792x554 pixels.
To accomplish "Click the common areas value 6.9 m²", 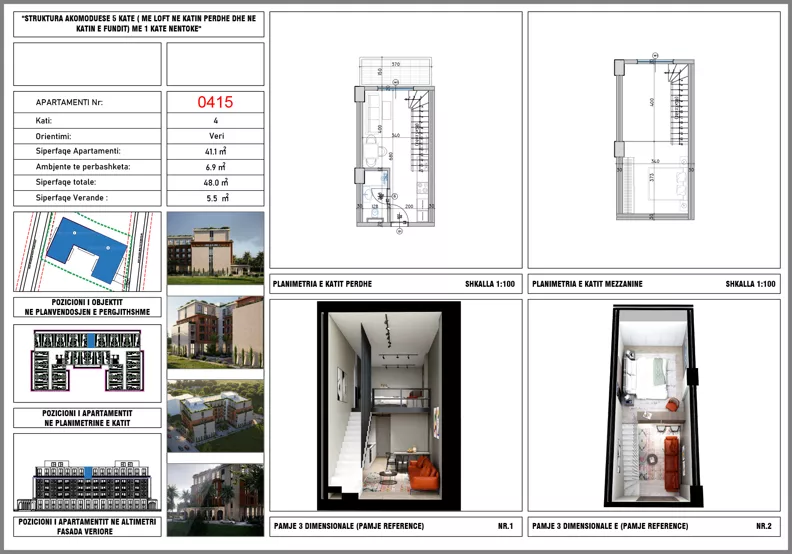I will [216, 167].
